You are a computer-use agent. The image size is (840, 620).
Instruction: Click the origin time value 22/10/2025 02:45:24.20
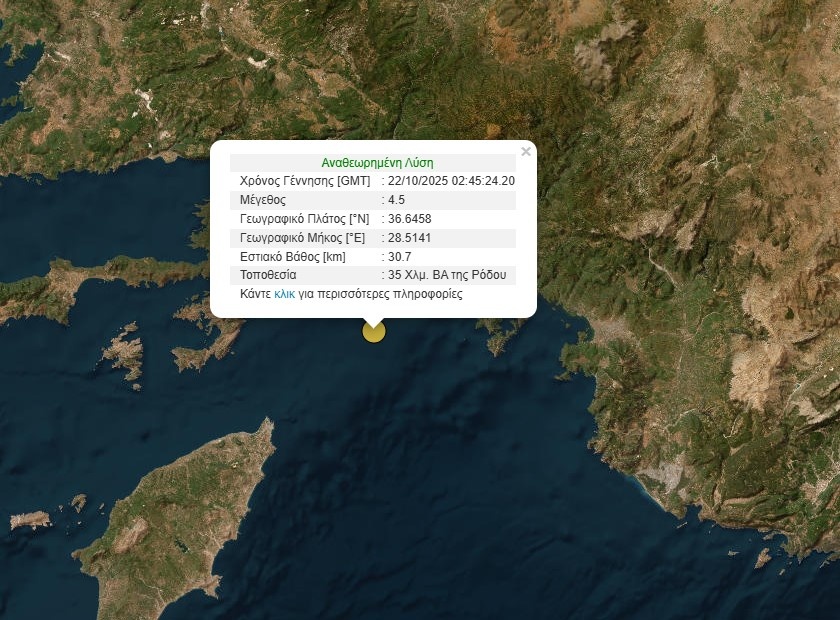point(451,181)
